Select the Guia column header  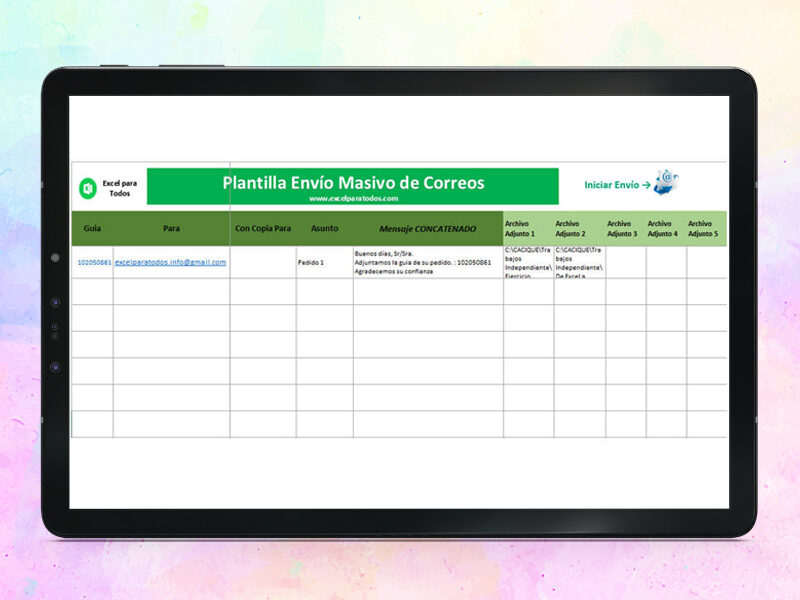pos(92,228)
